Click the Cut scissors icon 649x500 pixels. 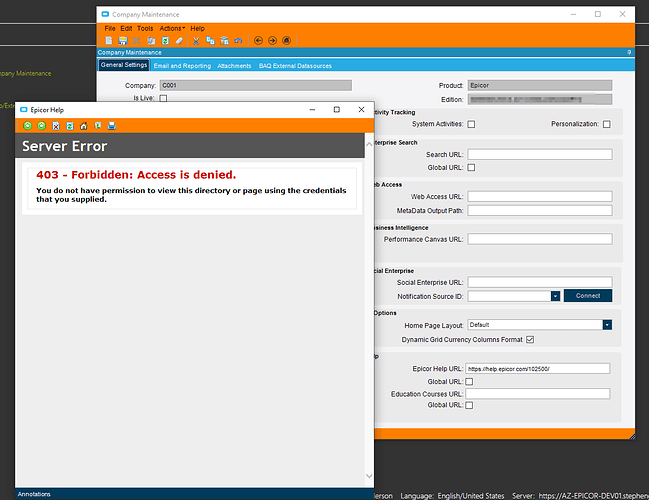[x=196, y=41]
